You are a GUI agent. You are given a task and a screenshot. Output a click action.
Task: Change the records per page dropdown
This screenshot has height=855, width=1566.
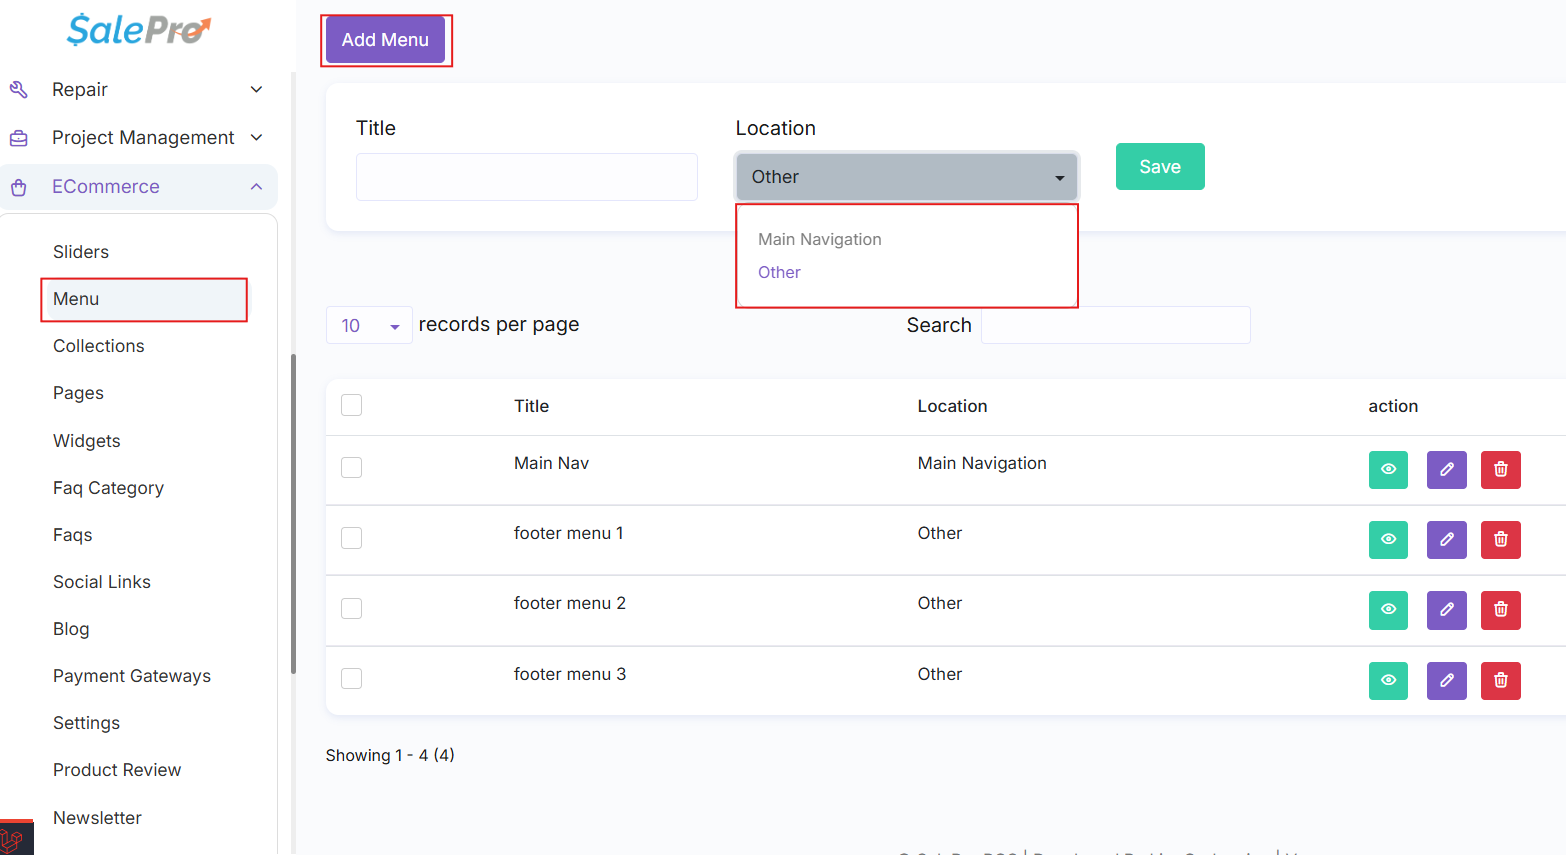(x=369, y=325)
